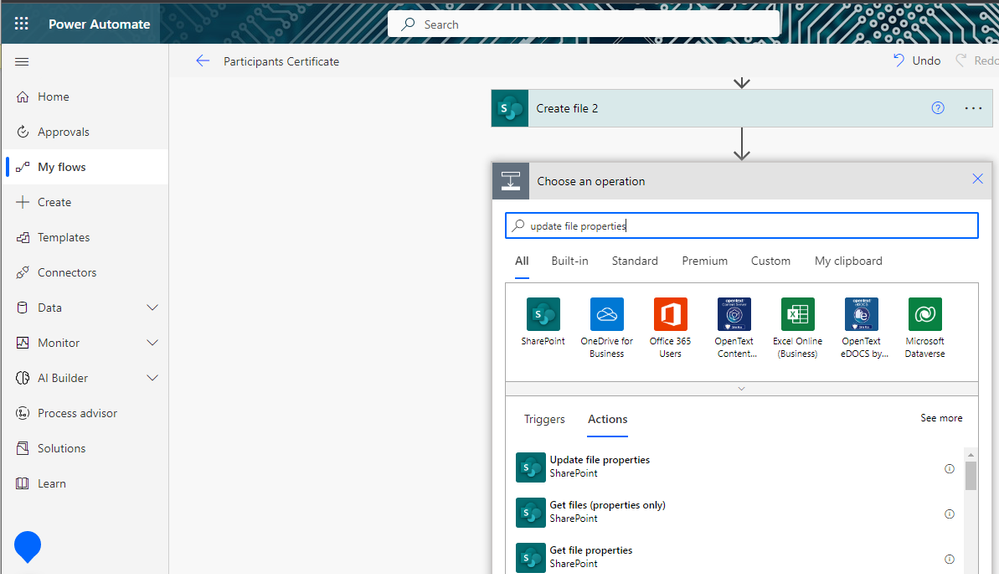999x574 pixels.
Task: Switch to the All tab
Action: pos(522,261)
